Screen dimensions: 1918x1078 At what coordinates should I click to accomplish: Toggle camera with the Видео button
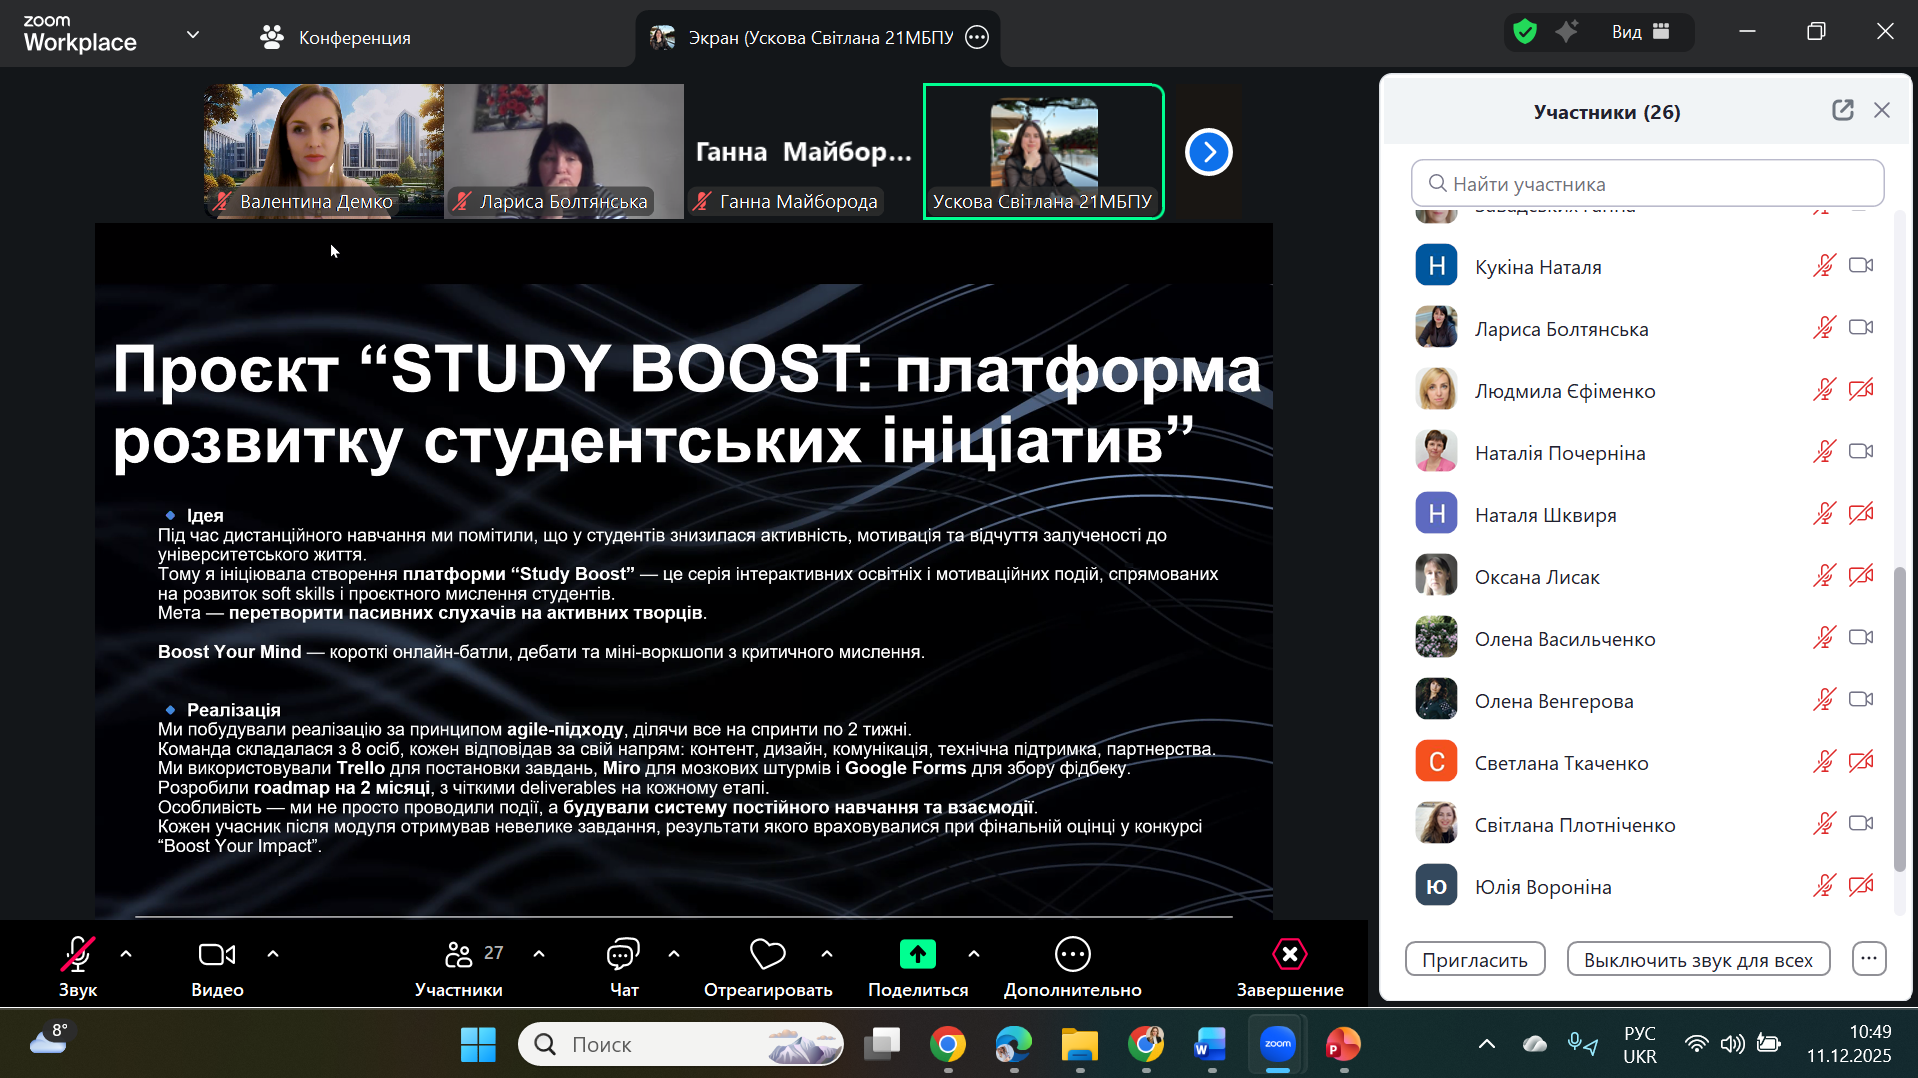pos(217,955)
